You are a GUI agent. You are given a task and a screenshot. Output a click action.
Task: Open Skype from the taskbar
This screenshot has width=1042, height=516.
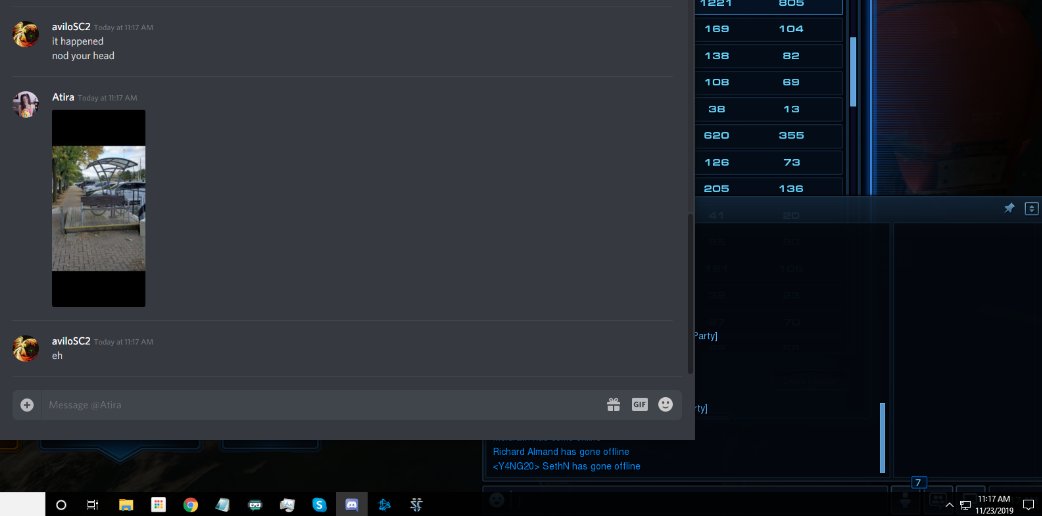point(320,505)
